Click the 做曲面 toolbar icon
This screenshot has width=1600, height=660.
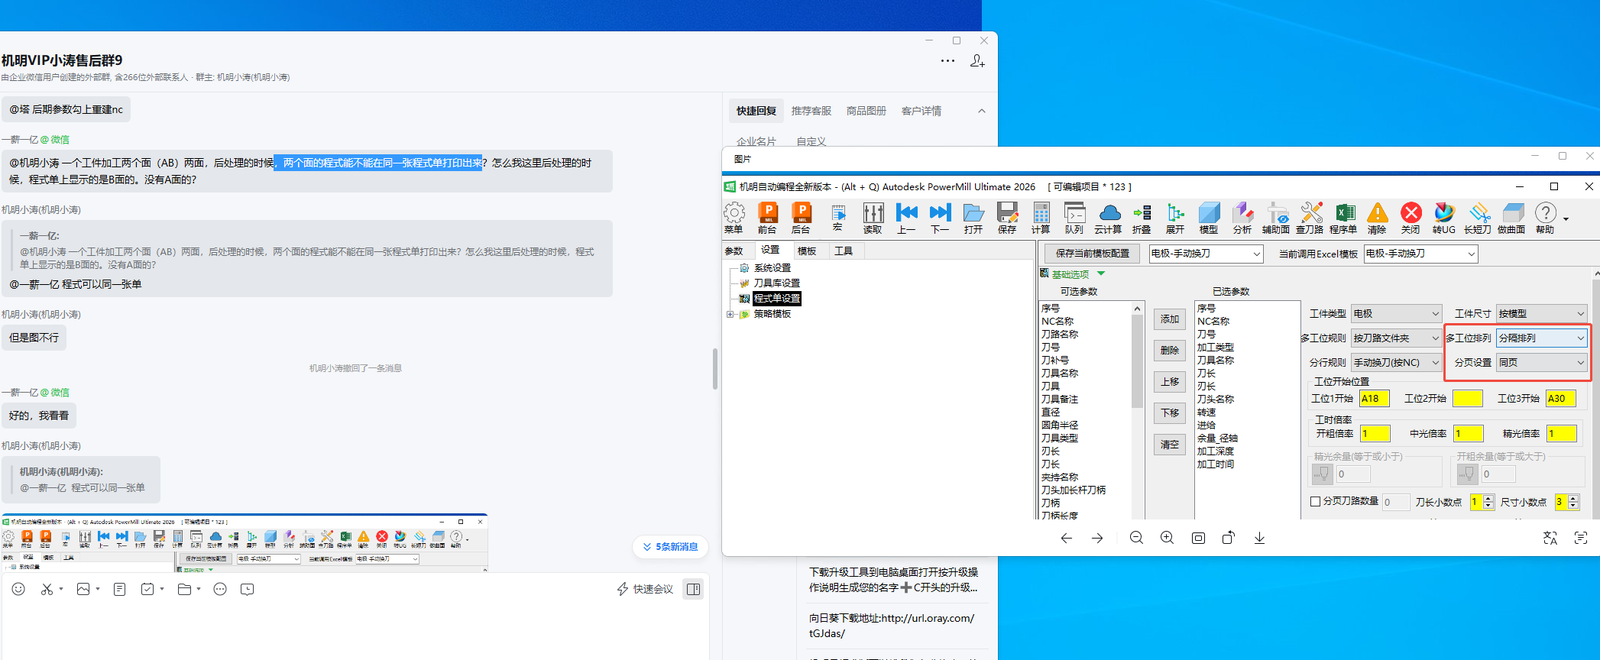coord(1512,217)
